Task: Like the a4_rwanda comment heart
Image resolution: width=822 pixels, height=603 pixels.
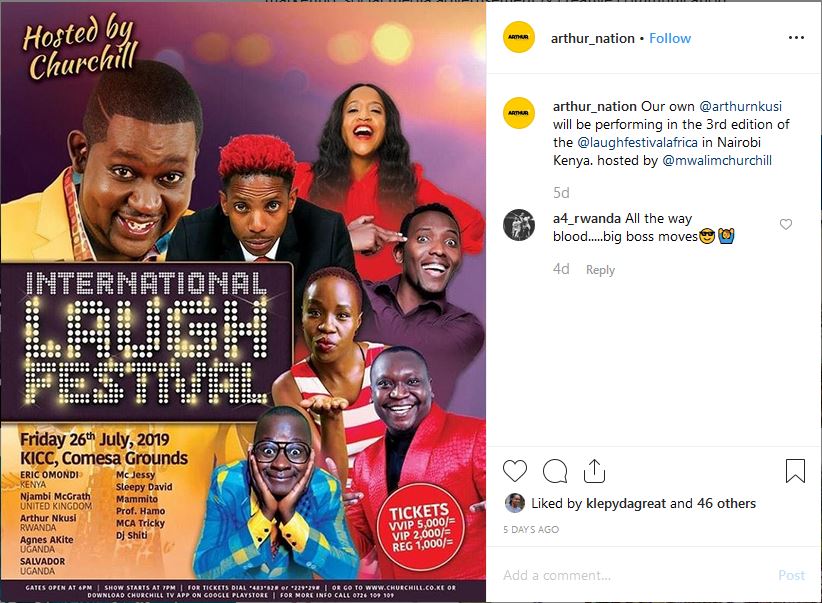Action: 785,224
